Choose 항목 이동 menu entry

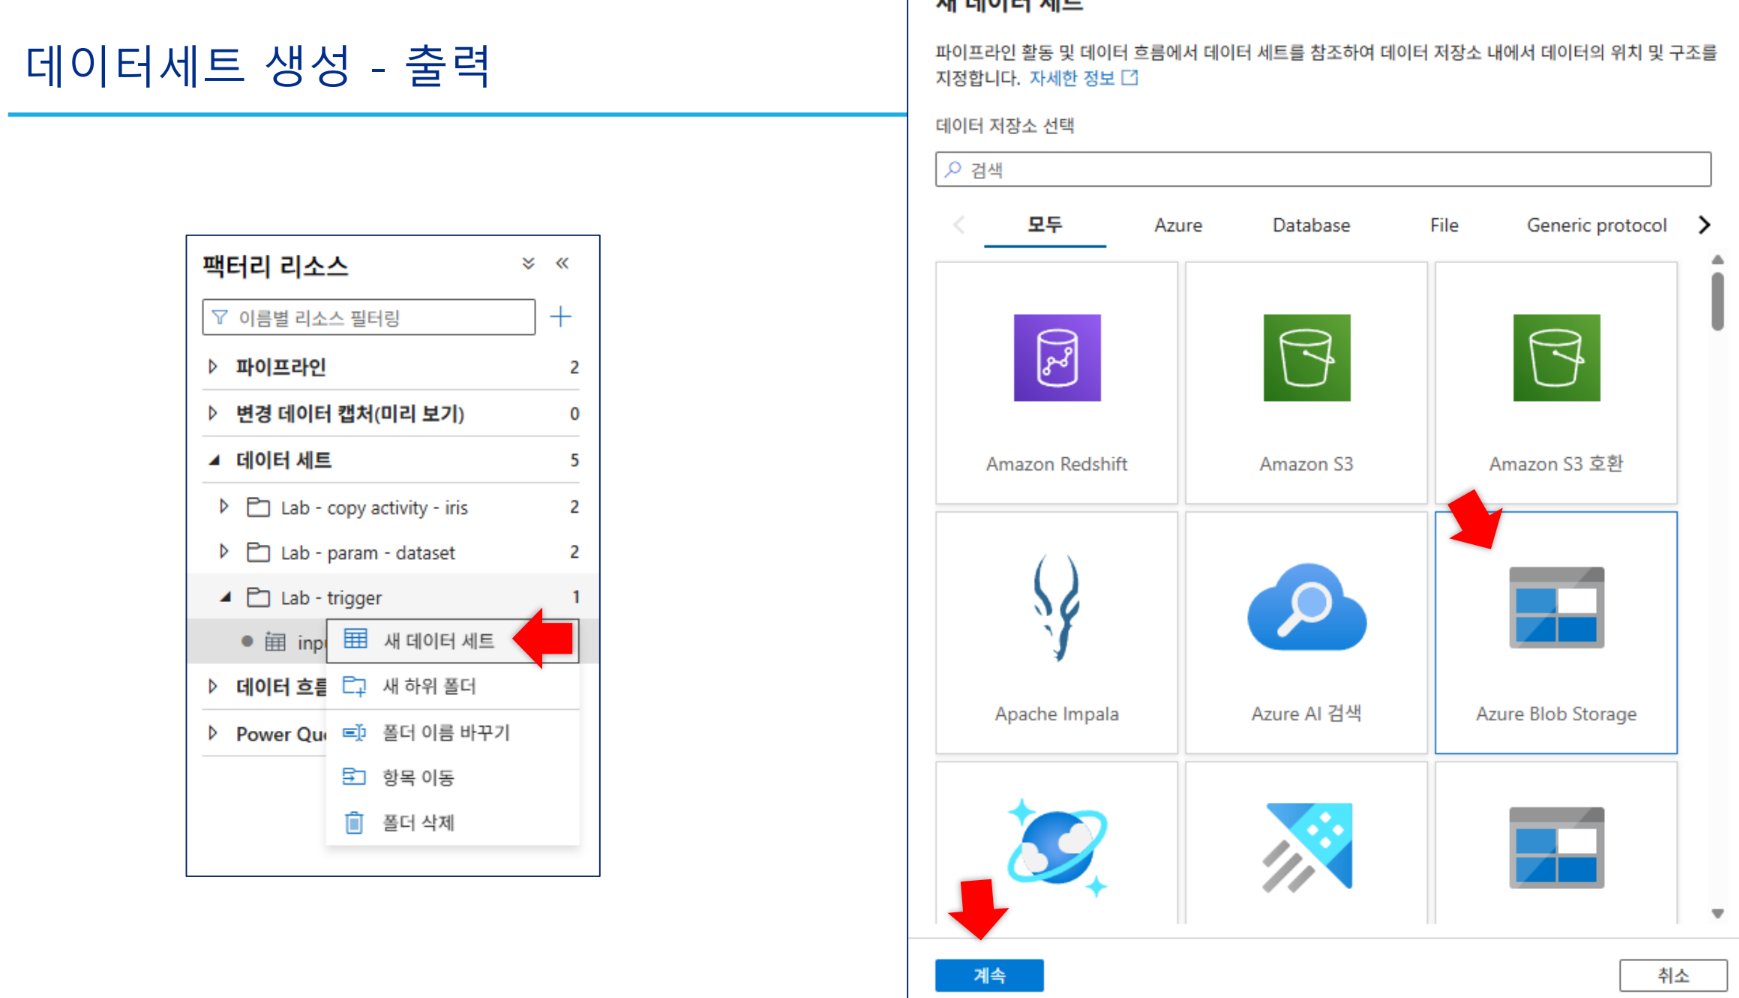click(x=453, y=777)
